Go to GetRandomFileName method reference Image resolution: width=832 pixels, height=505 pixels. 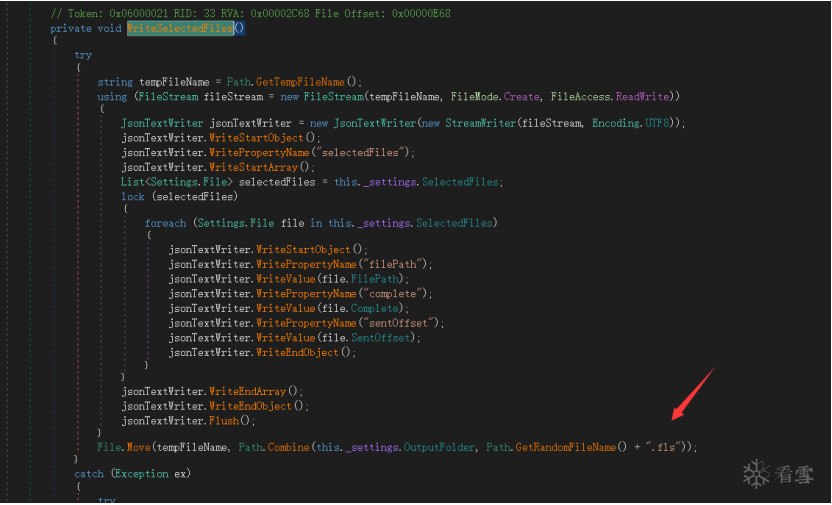point(566,447)
